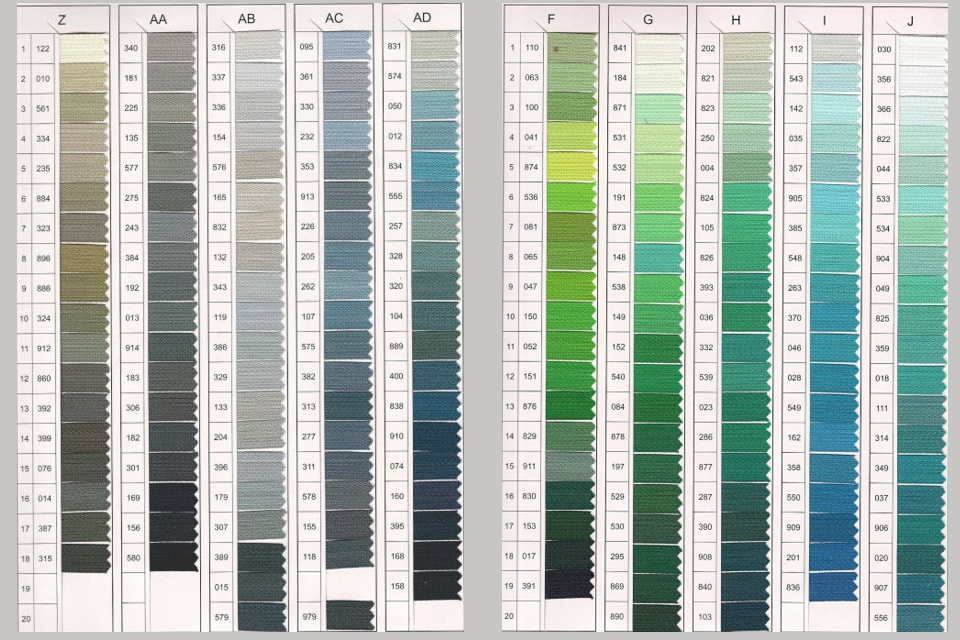Click row number 20 in column F
Viewport: 960px width, 640px height.
[509, 616]
